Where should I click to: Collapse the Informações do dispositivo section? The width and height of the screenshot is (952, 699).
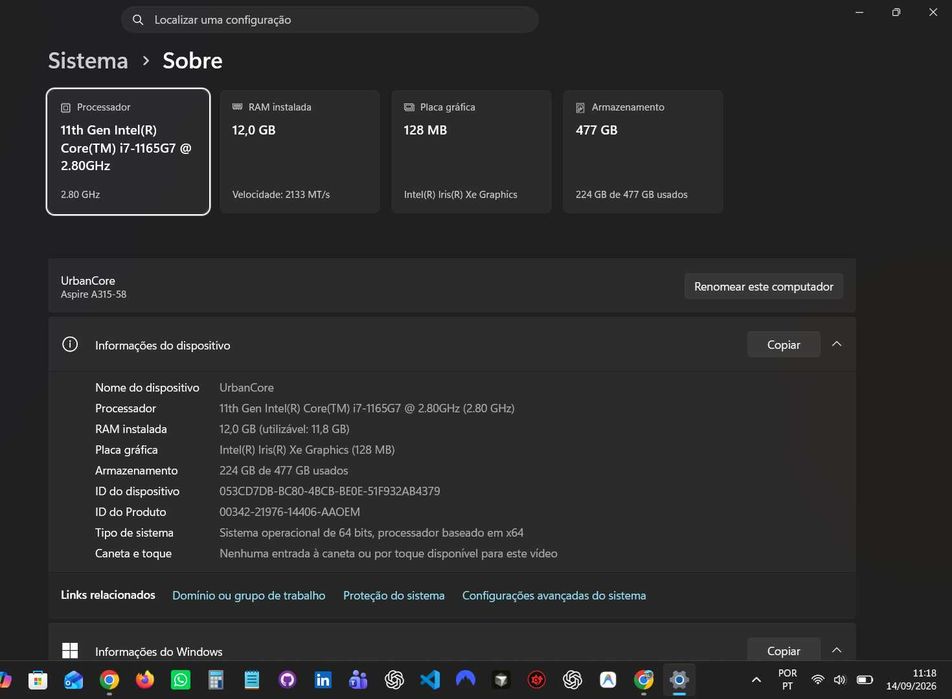(x=837, y=344)
